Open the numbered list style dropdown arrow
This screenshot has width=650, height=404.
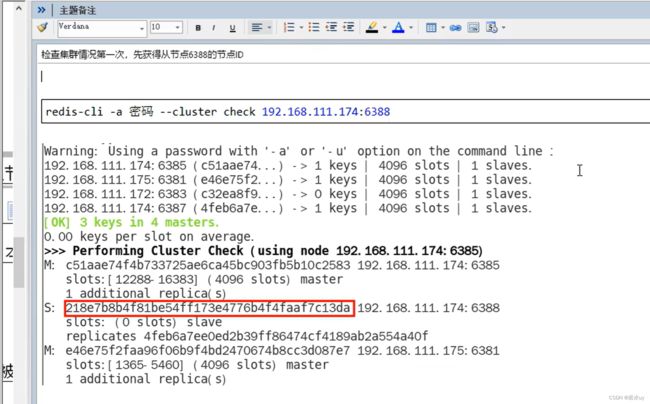pos(301,28)
